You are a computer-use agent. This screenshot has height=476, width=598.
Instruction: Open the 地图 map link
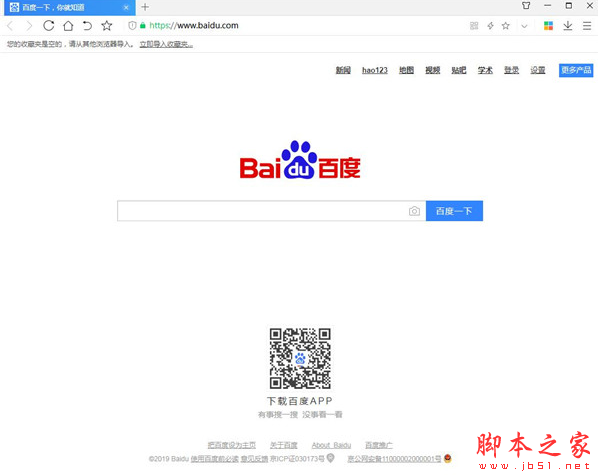pos(407,70)
